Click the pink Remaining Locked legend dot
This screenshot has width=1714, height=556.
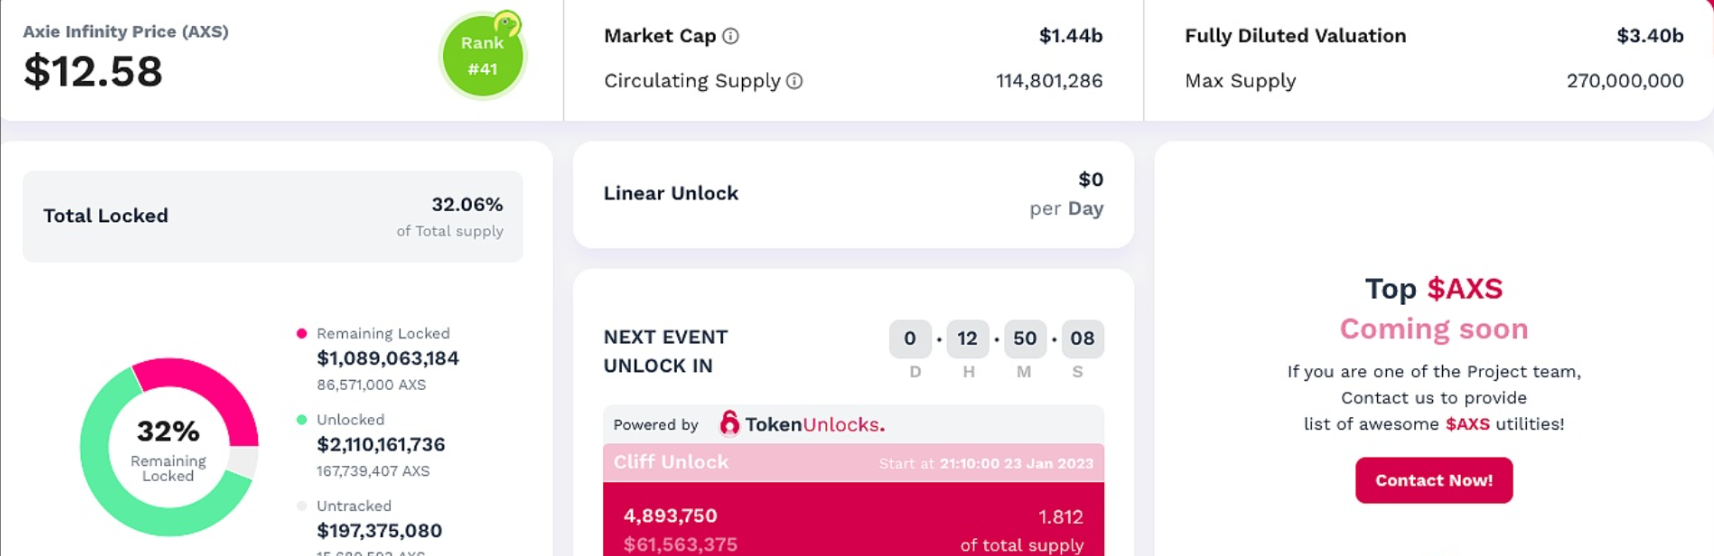[302, 334]
